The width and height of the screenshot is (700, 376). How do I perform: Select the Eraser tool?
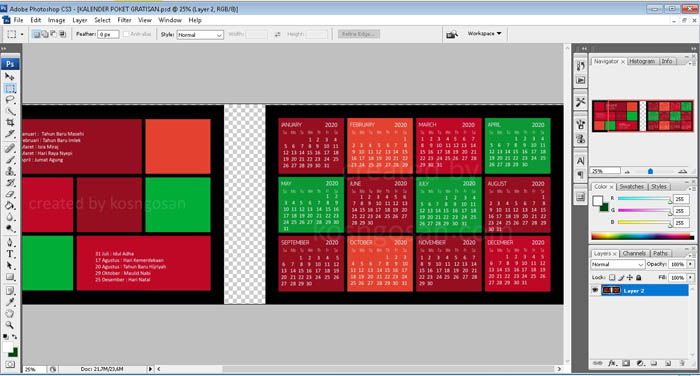tap(10, 194)
